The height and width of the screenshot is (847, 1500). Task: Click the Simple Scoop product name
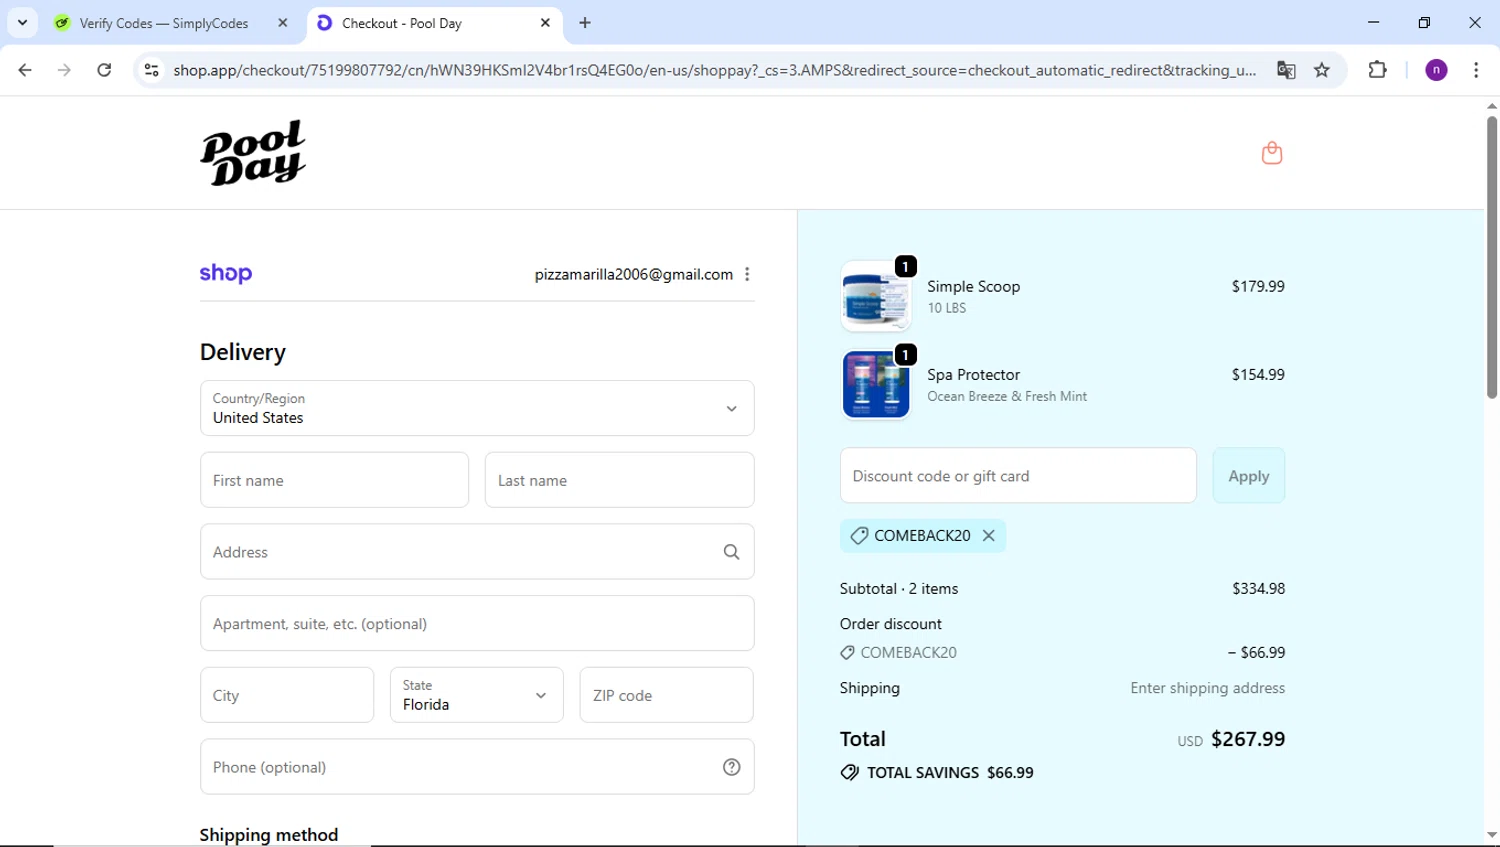point(973,286)
